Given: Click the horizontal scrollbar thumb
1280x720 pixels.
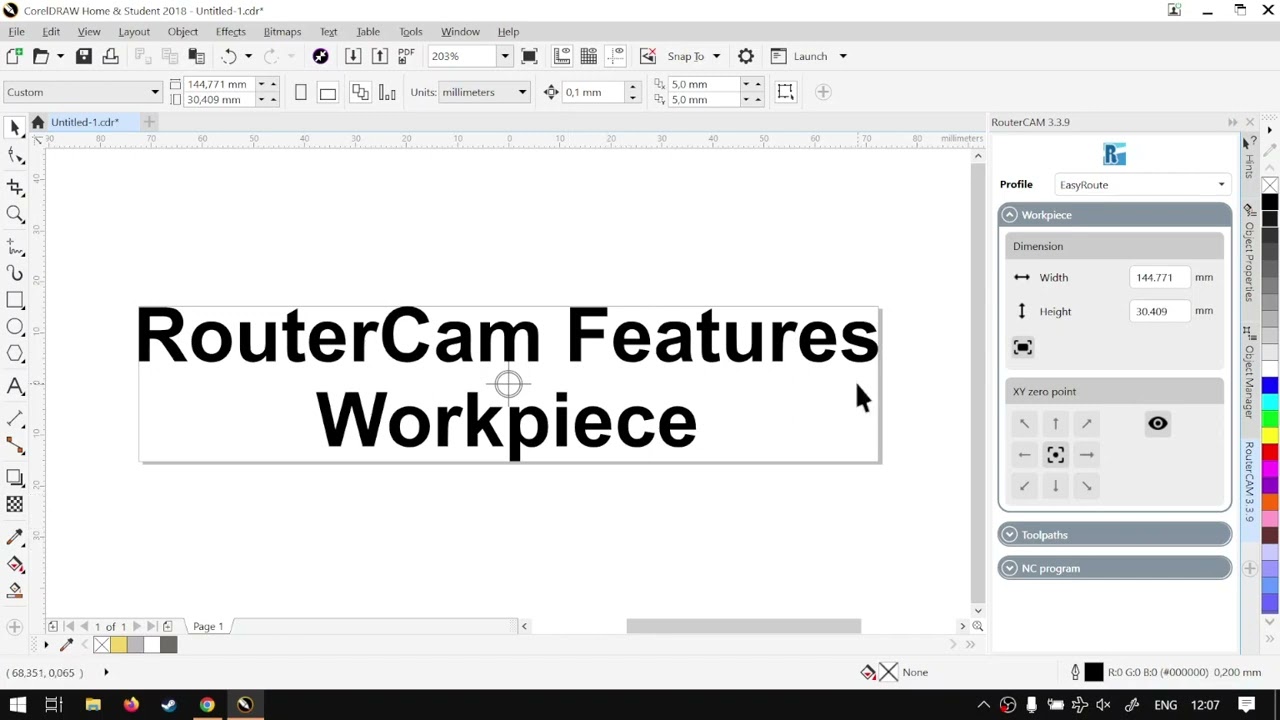Looking at the screenshot, I should coord(744,627).
